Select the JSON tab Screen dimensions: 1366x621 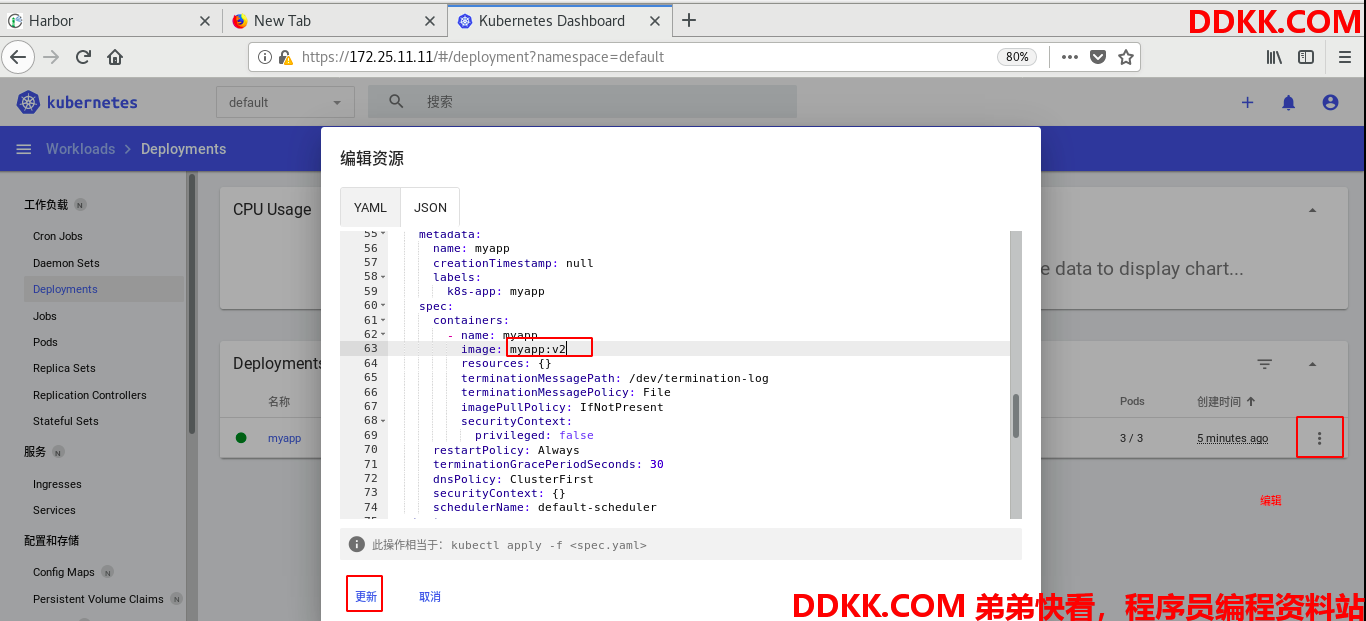click(430, 207)
